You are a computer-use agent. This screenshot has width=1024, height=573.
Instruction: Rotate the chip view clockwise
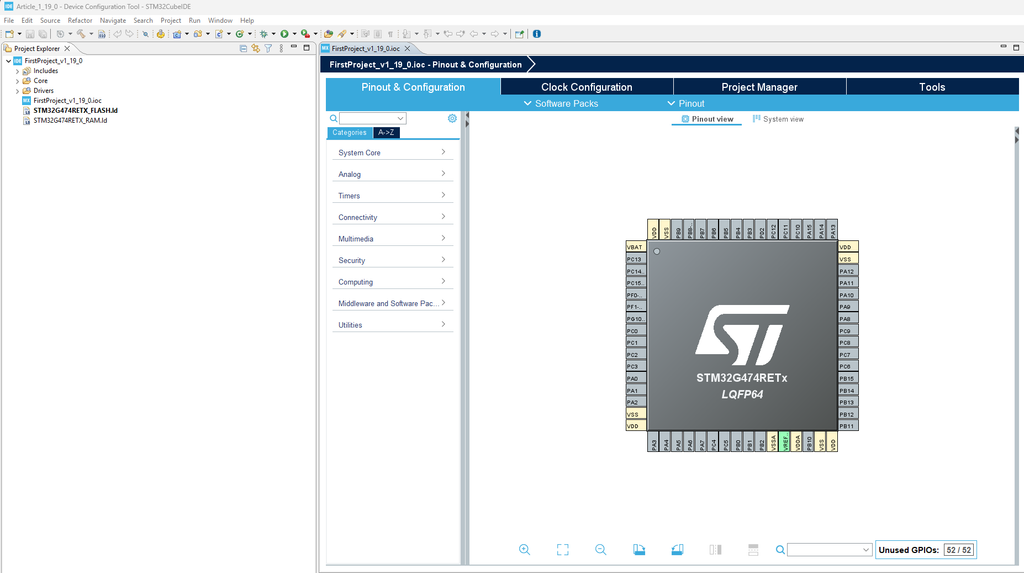tap(639, 549)
